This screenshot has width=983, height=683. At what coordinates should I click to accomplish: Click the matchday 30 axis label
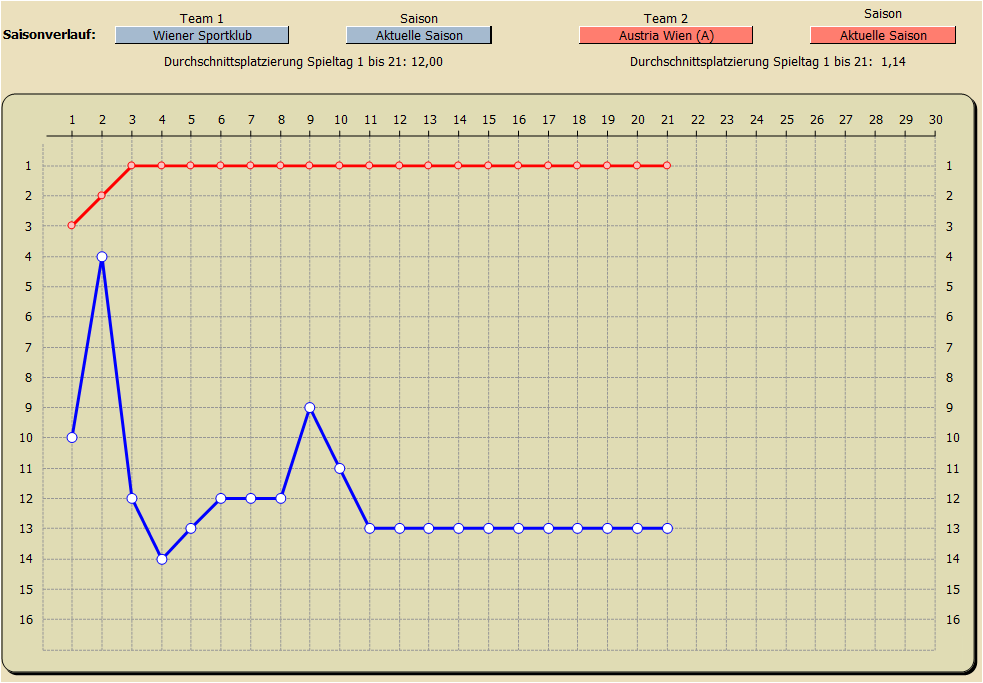[x=935, y=119]
